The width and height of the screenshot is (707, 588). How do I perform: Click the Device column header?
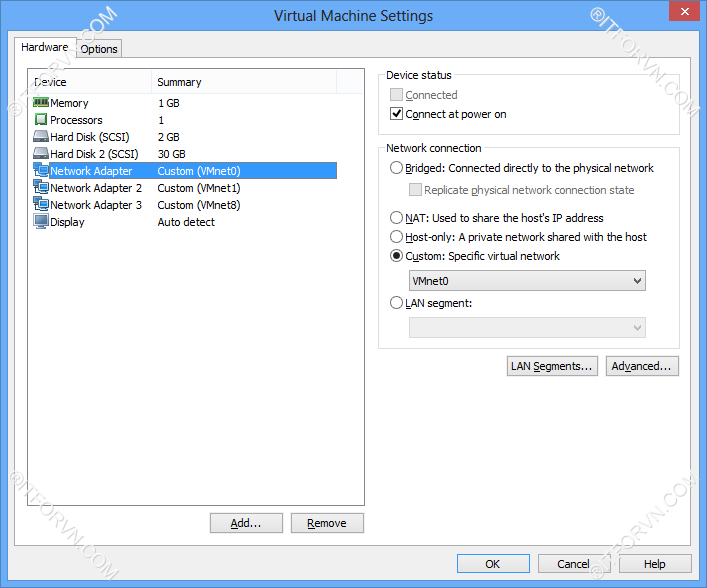[x=90, y=82]
